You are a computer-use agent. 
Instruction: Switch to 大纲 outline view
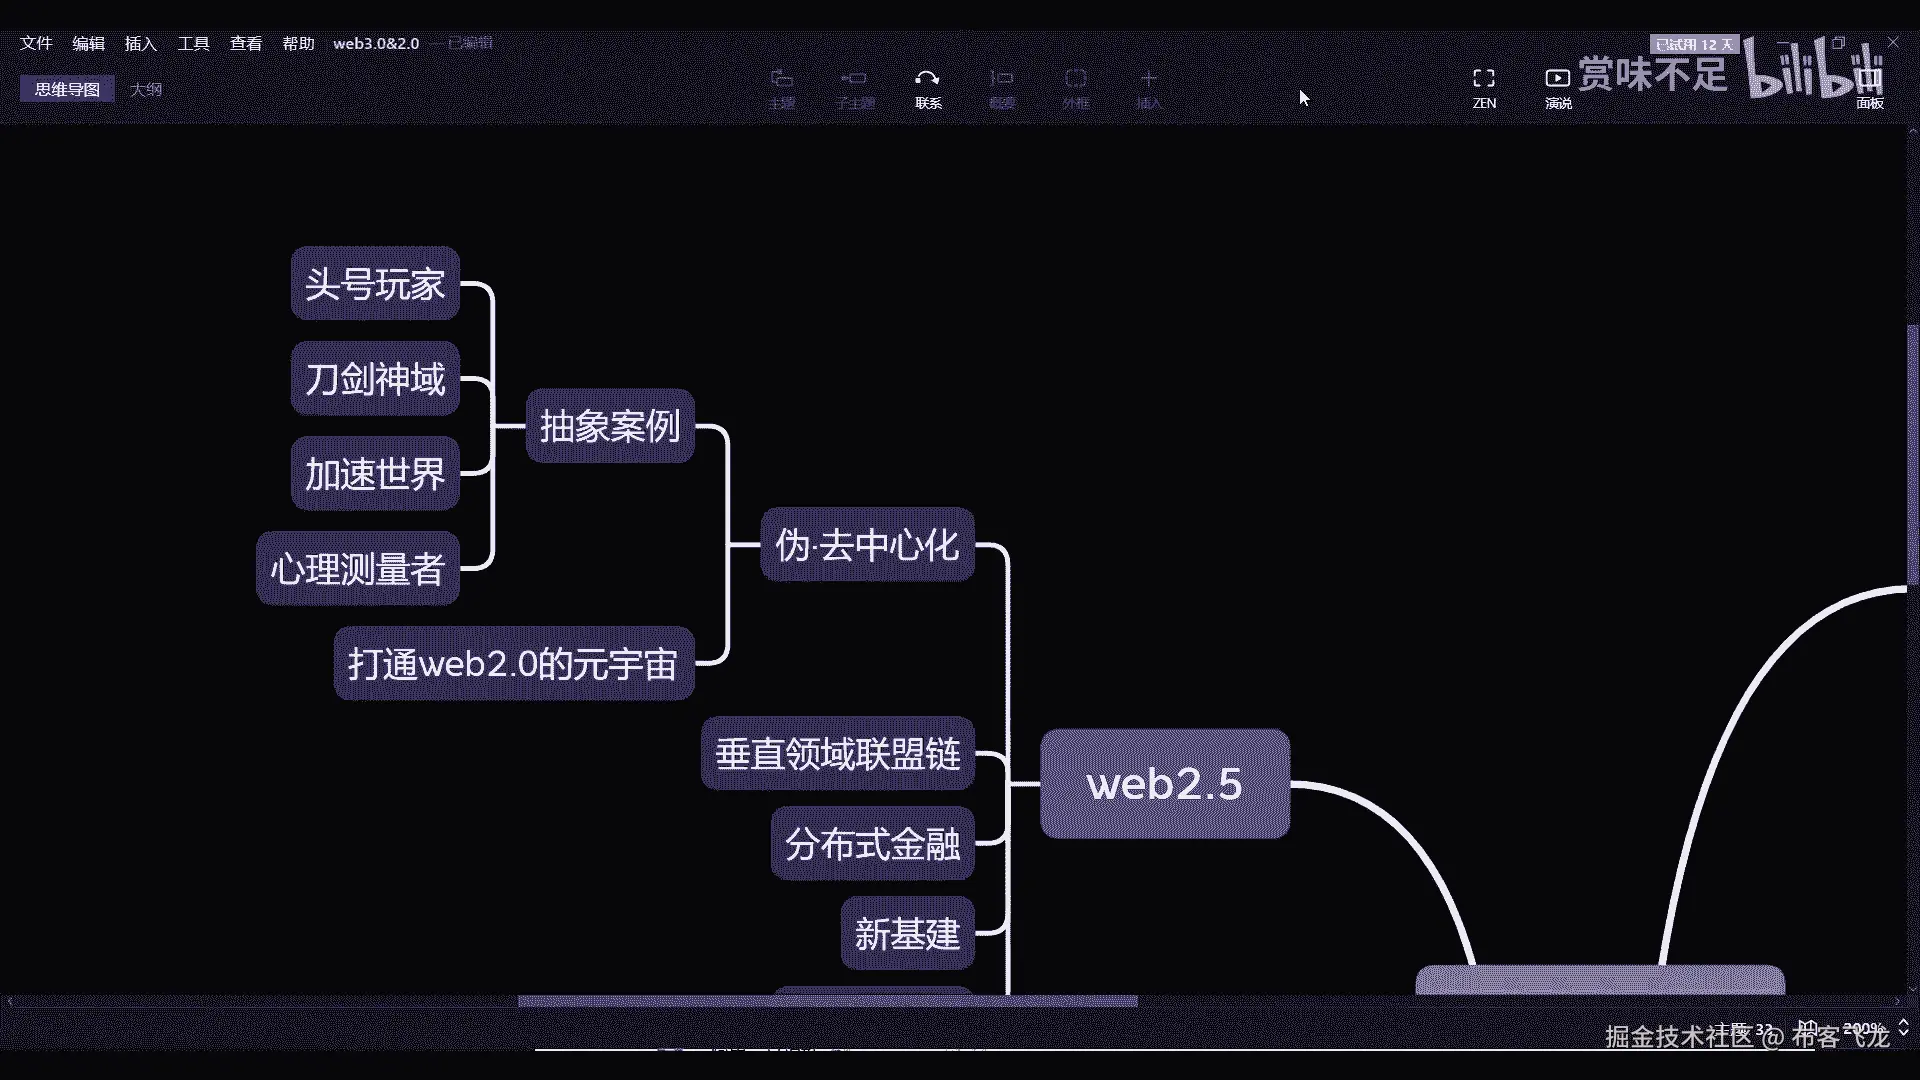(146, 89)
